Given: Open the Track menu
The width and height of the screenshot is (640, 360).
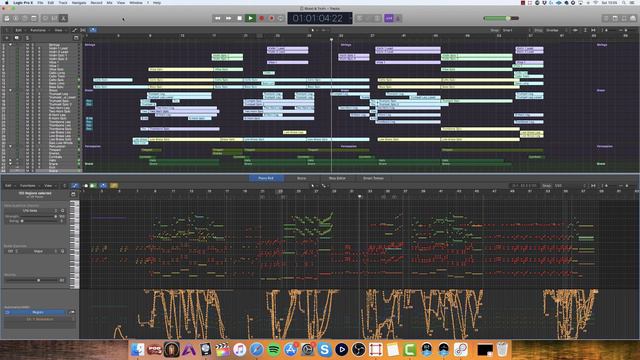Looking at the screenshot, I should (63, 2).
